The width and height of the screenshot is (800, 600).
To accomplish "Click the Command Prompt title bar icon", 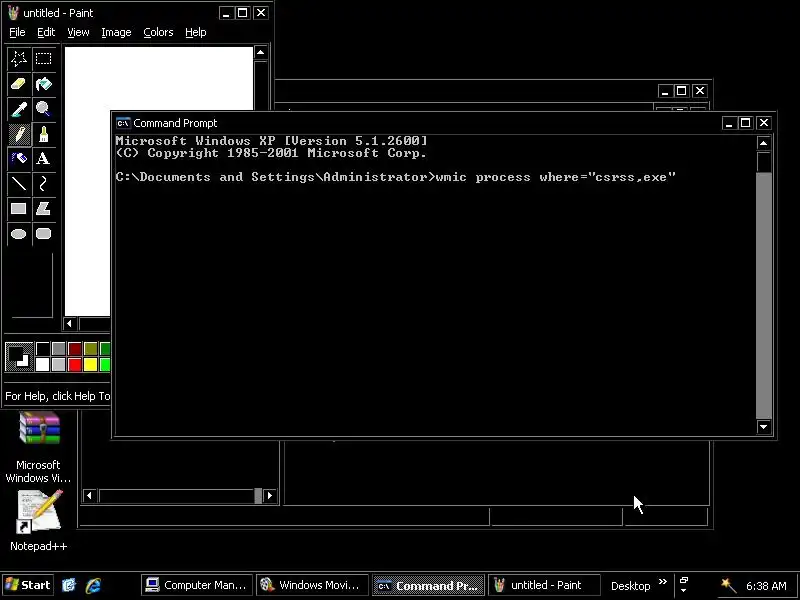I will click(x=123, y=123).
